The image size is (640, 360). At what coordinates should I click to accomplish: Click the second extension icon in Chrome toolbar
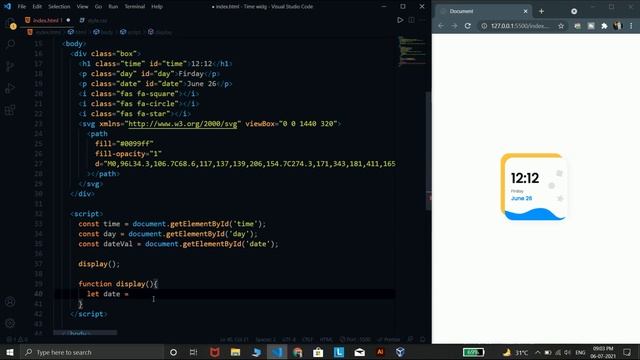591,26
